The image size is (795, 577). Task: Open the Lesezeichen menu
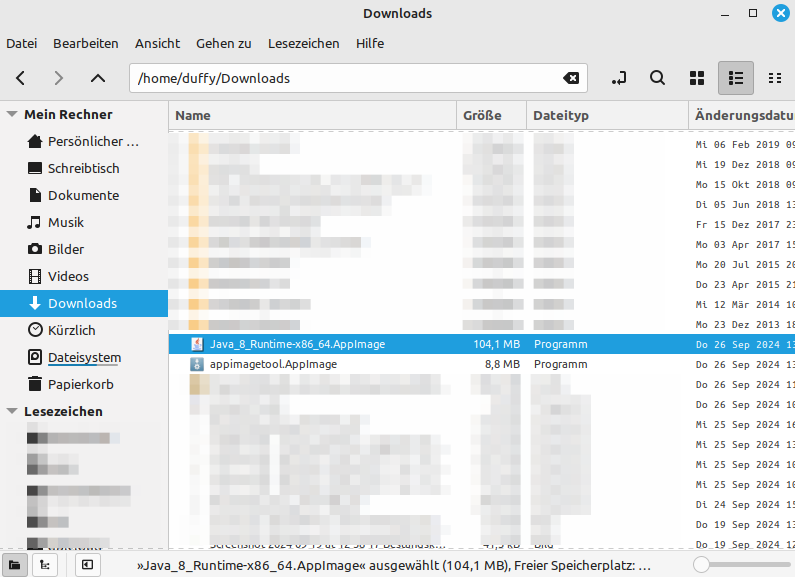tap(303, 43)
